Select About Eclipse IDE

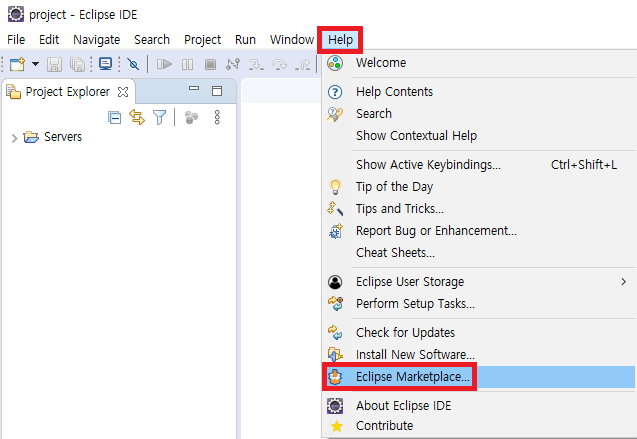[479, 406]
